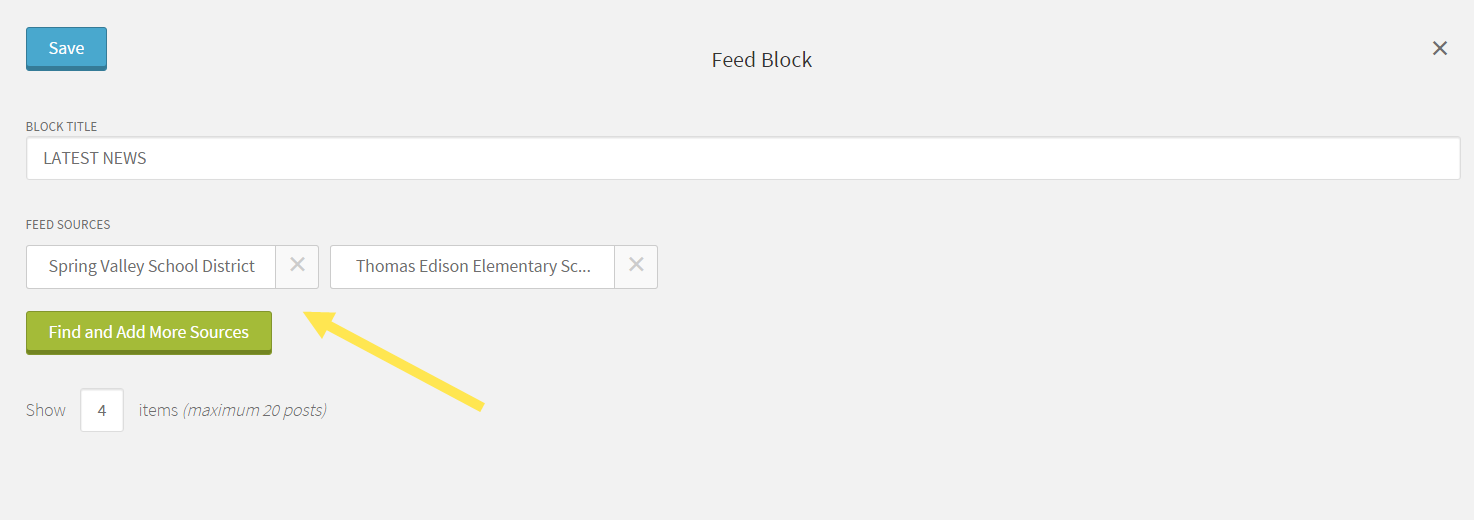Select the Spring Valley School District chip
The image size is (1474, 520).
tap(151, 267)
